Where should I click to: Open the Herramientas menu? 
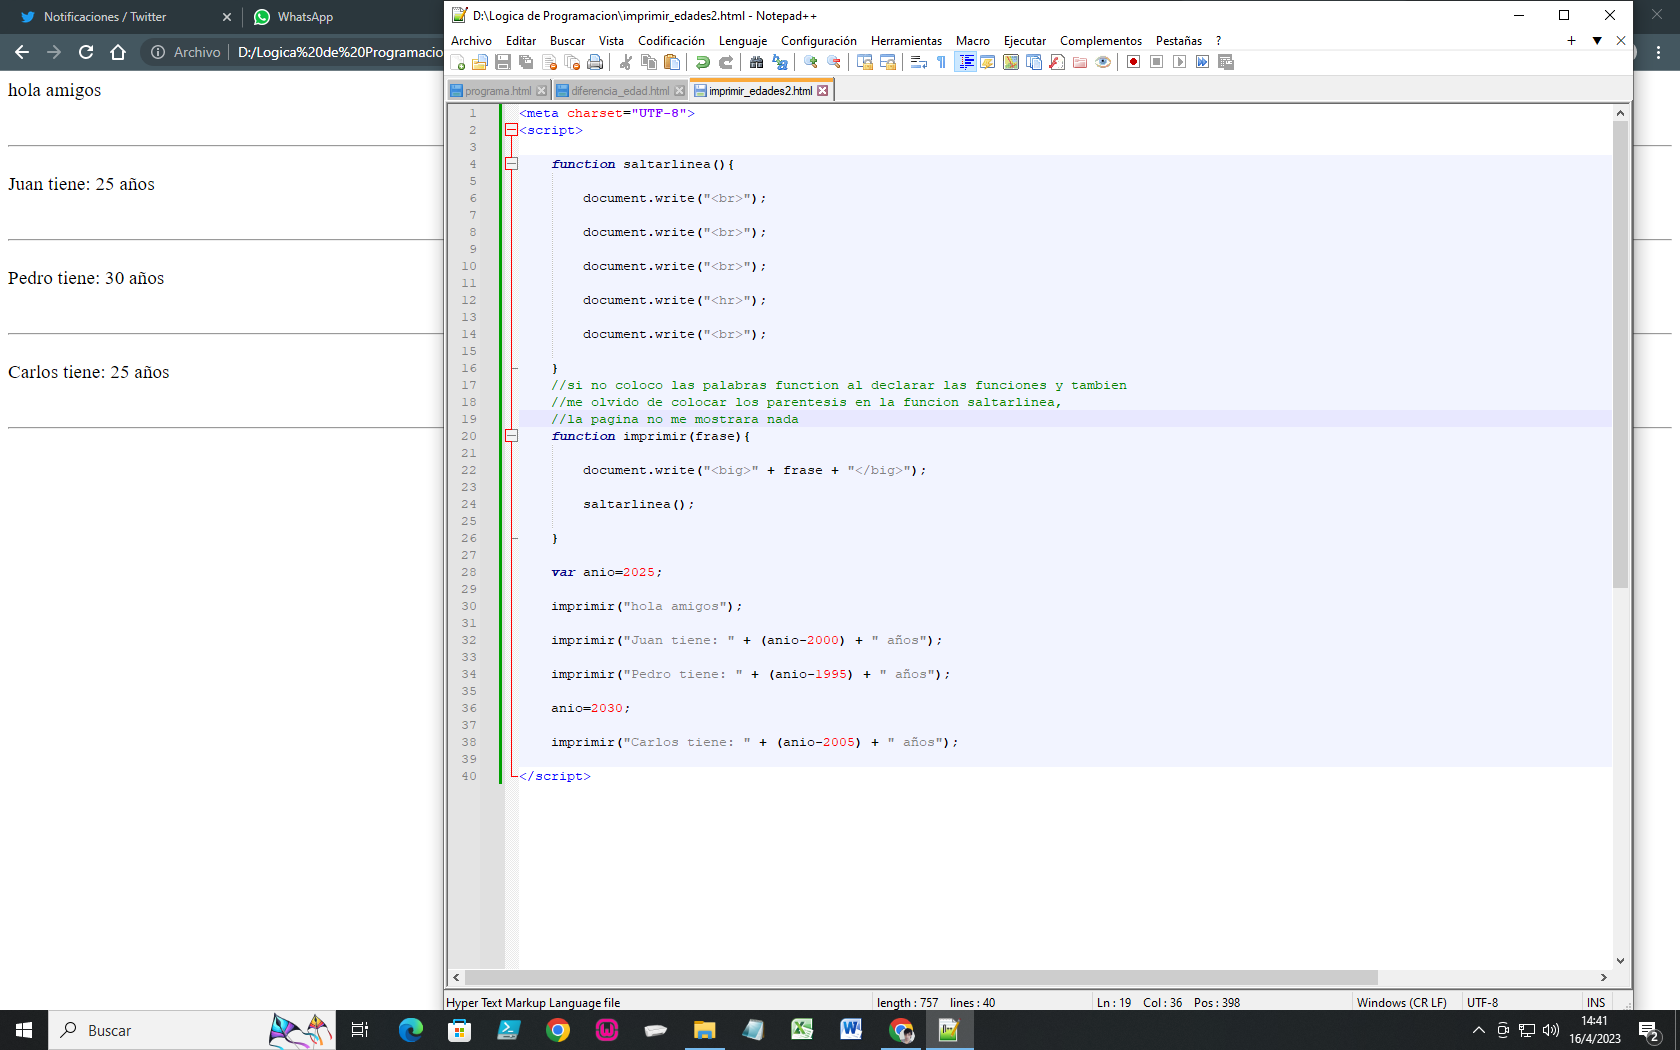[x=906, y=41]
